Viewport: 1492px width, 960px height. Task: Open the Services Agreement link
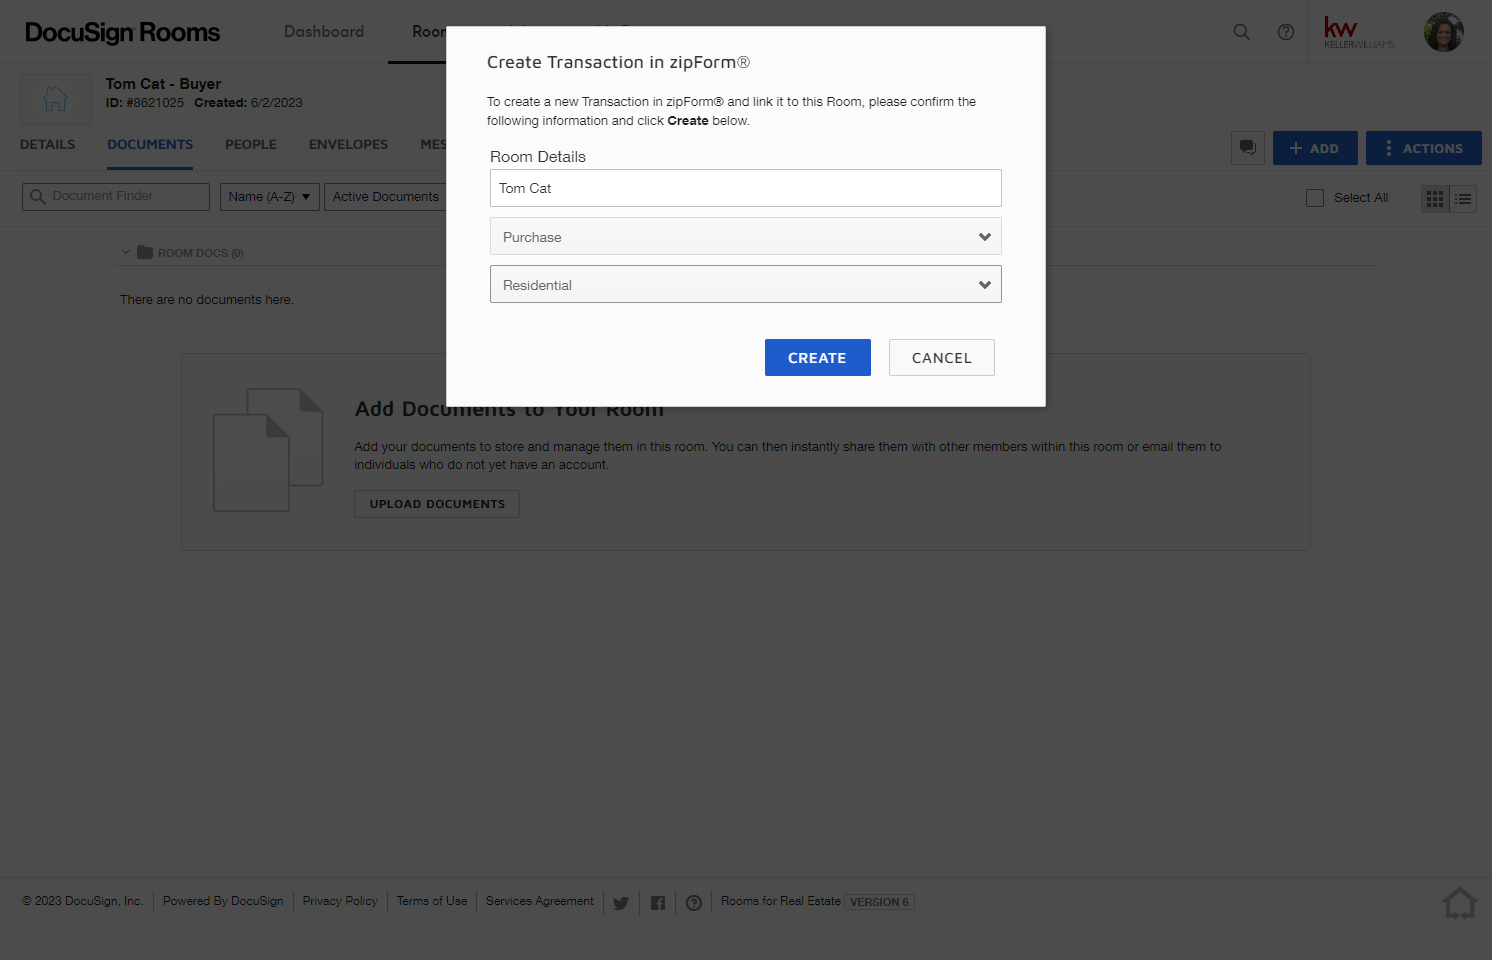540,902
